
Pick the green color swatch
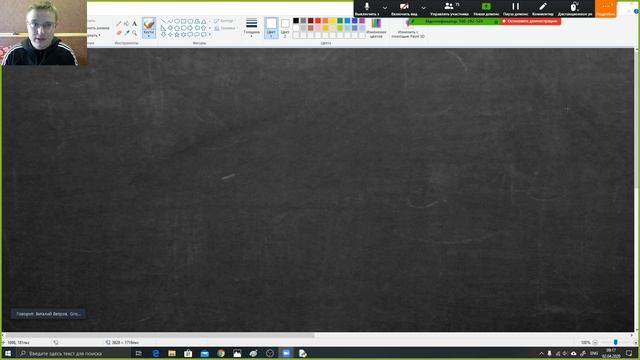[x=340, y=20]
